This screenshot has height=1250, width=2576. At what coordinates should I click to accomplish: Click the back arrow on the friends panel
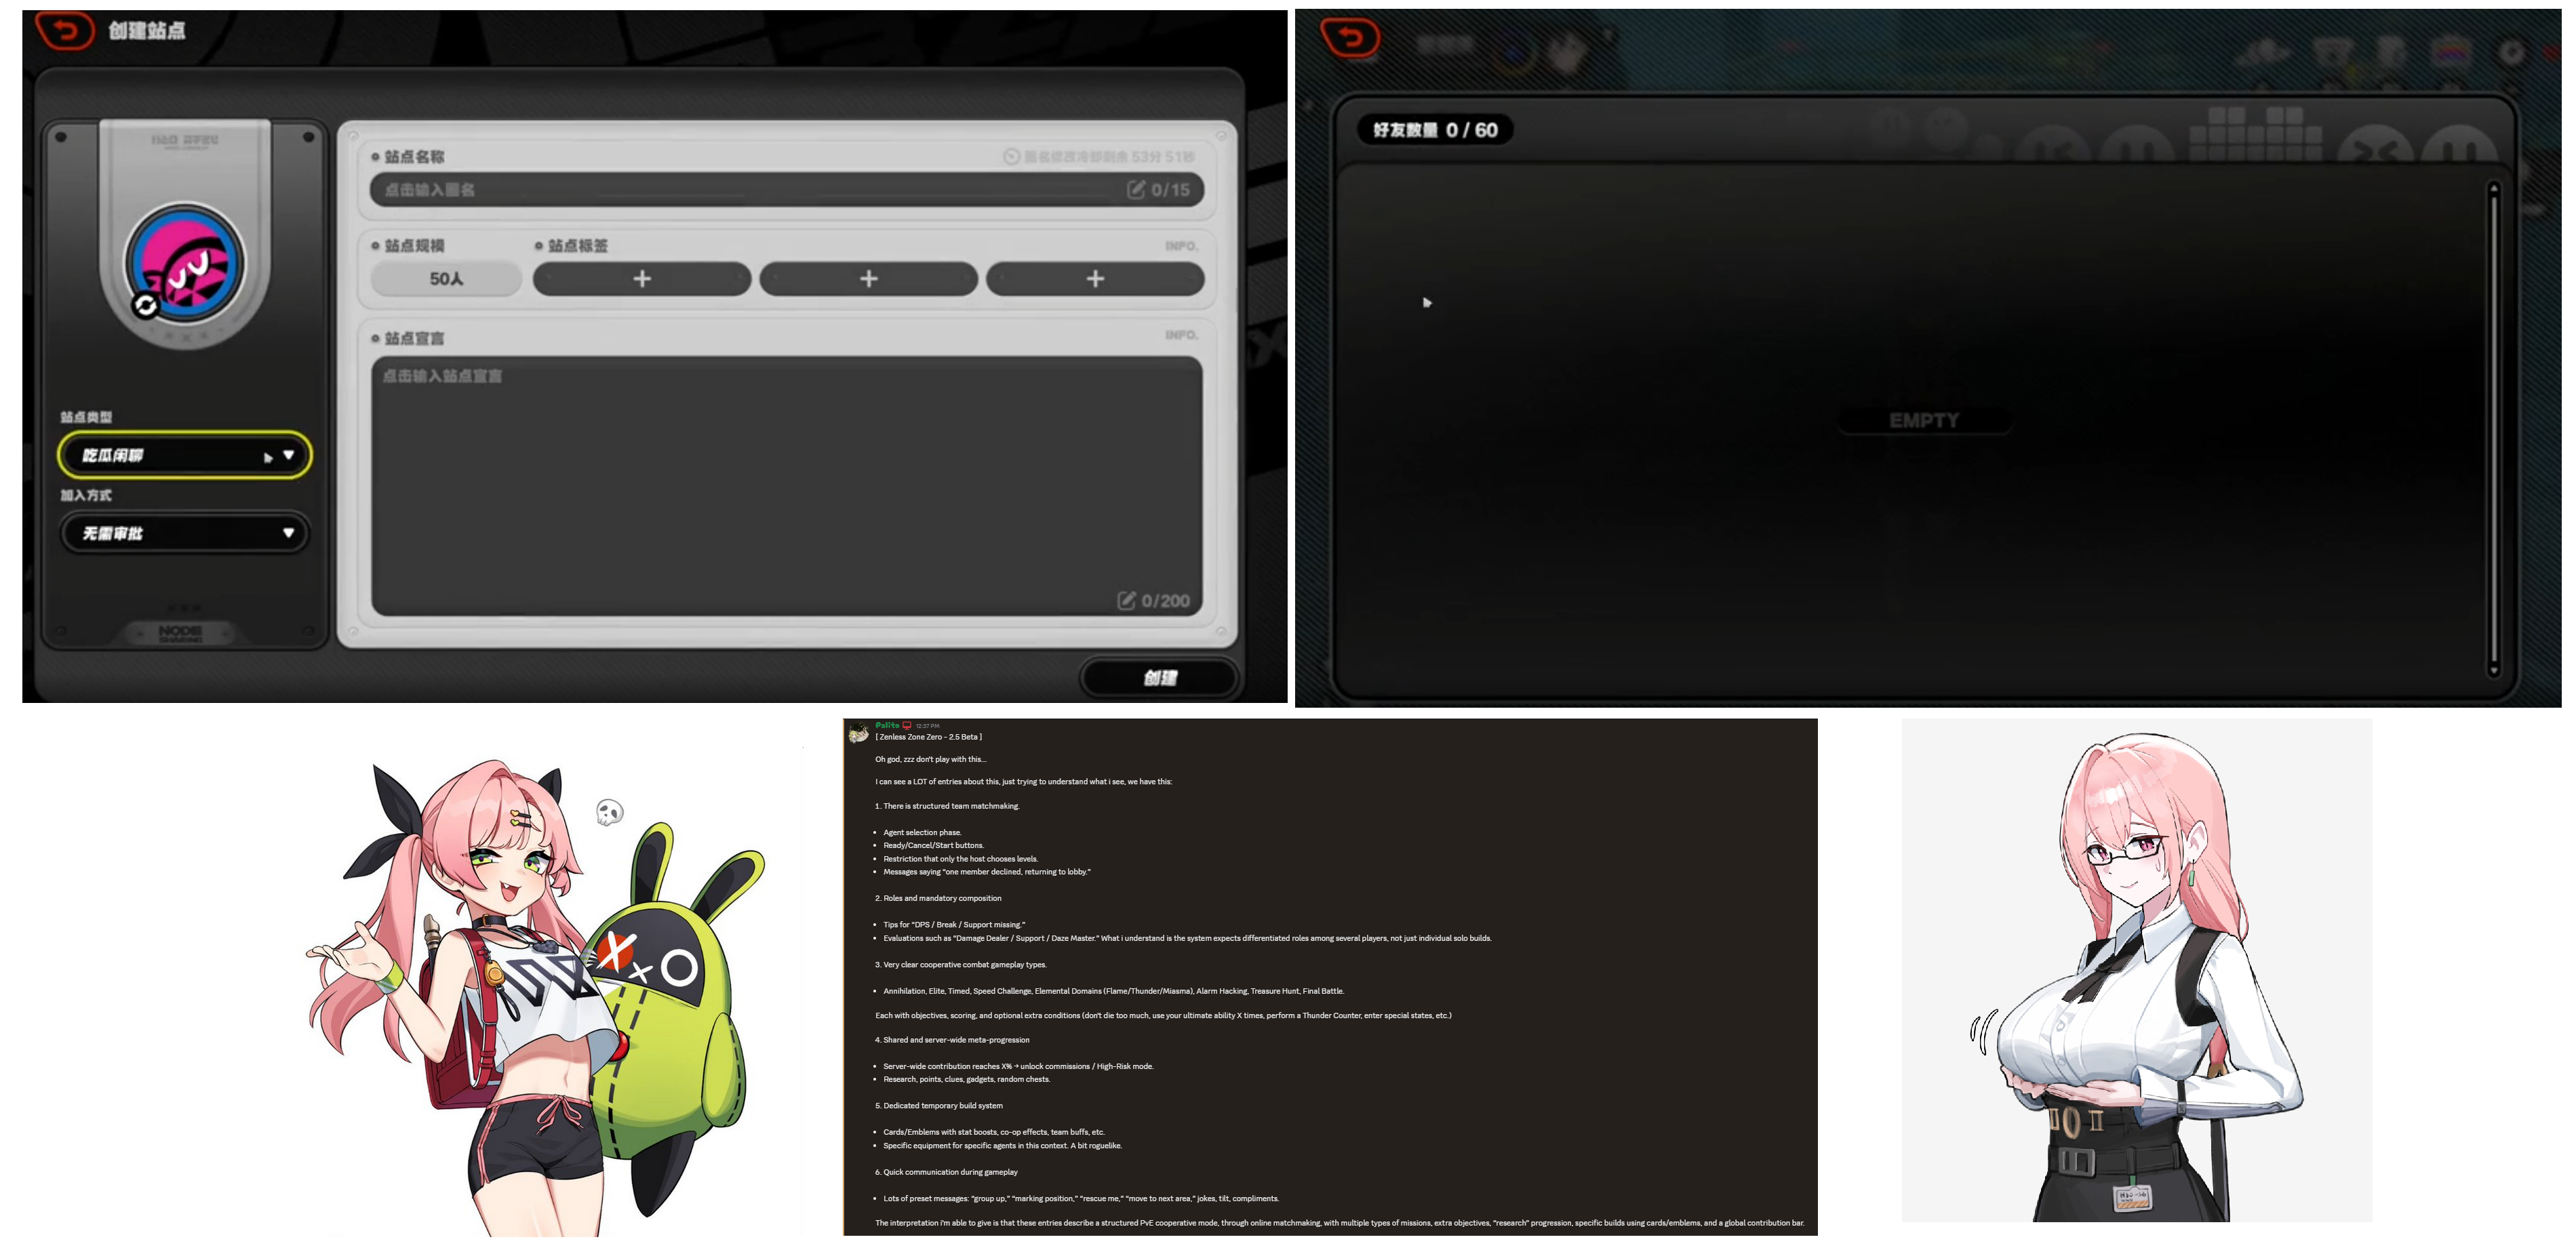1349,39
